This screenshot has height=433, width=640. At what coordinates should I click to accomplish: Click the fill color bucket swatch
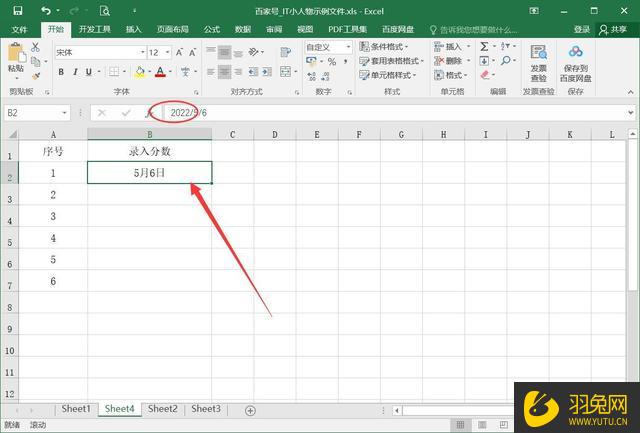(140, 72)
